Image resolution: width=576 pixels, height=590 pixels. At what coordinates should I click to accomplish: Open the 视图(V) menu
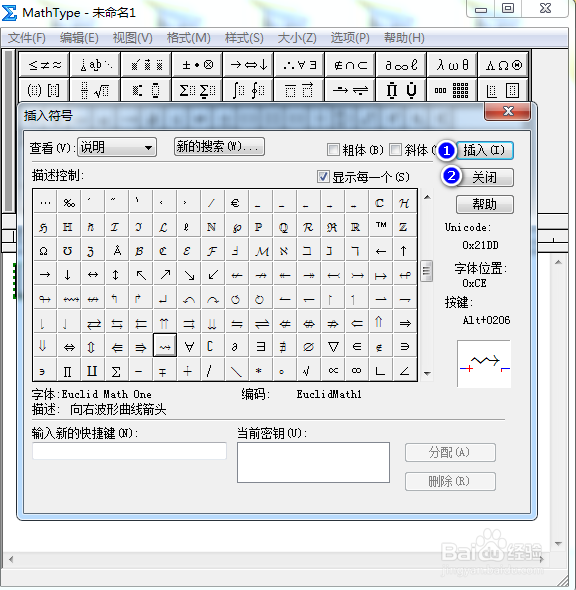tap(132, 38)
